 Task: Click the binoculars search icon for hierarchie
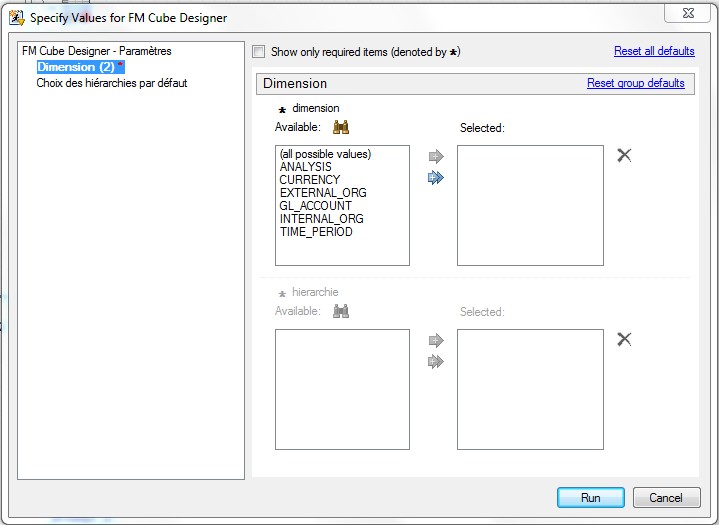[341, 311]
